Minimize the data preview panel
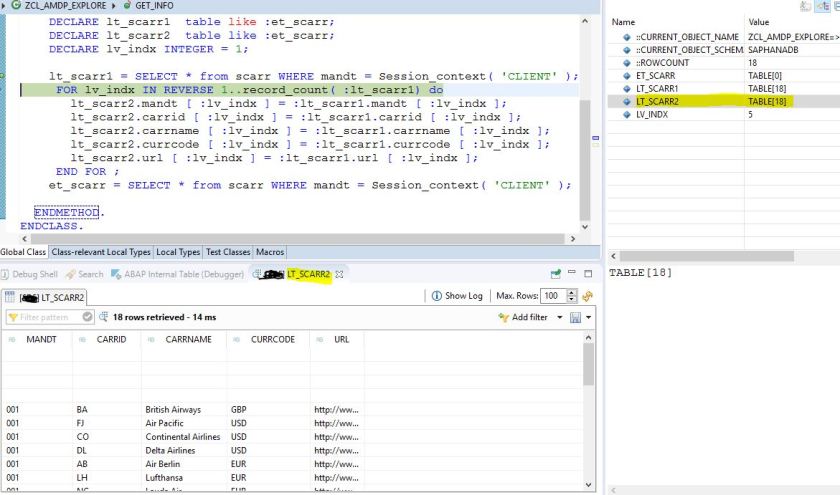Image resolution: width=840 pixels, height=495 pixels. (x=574, y=274)
